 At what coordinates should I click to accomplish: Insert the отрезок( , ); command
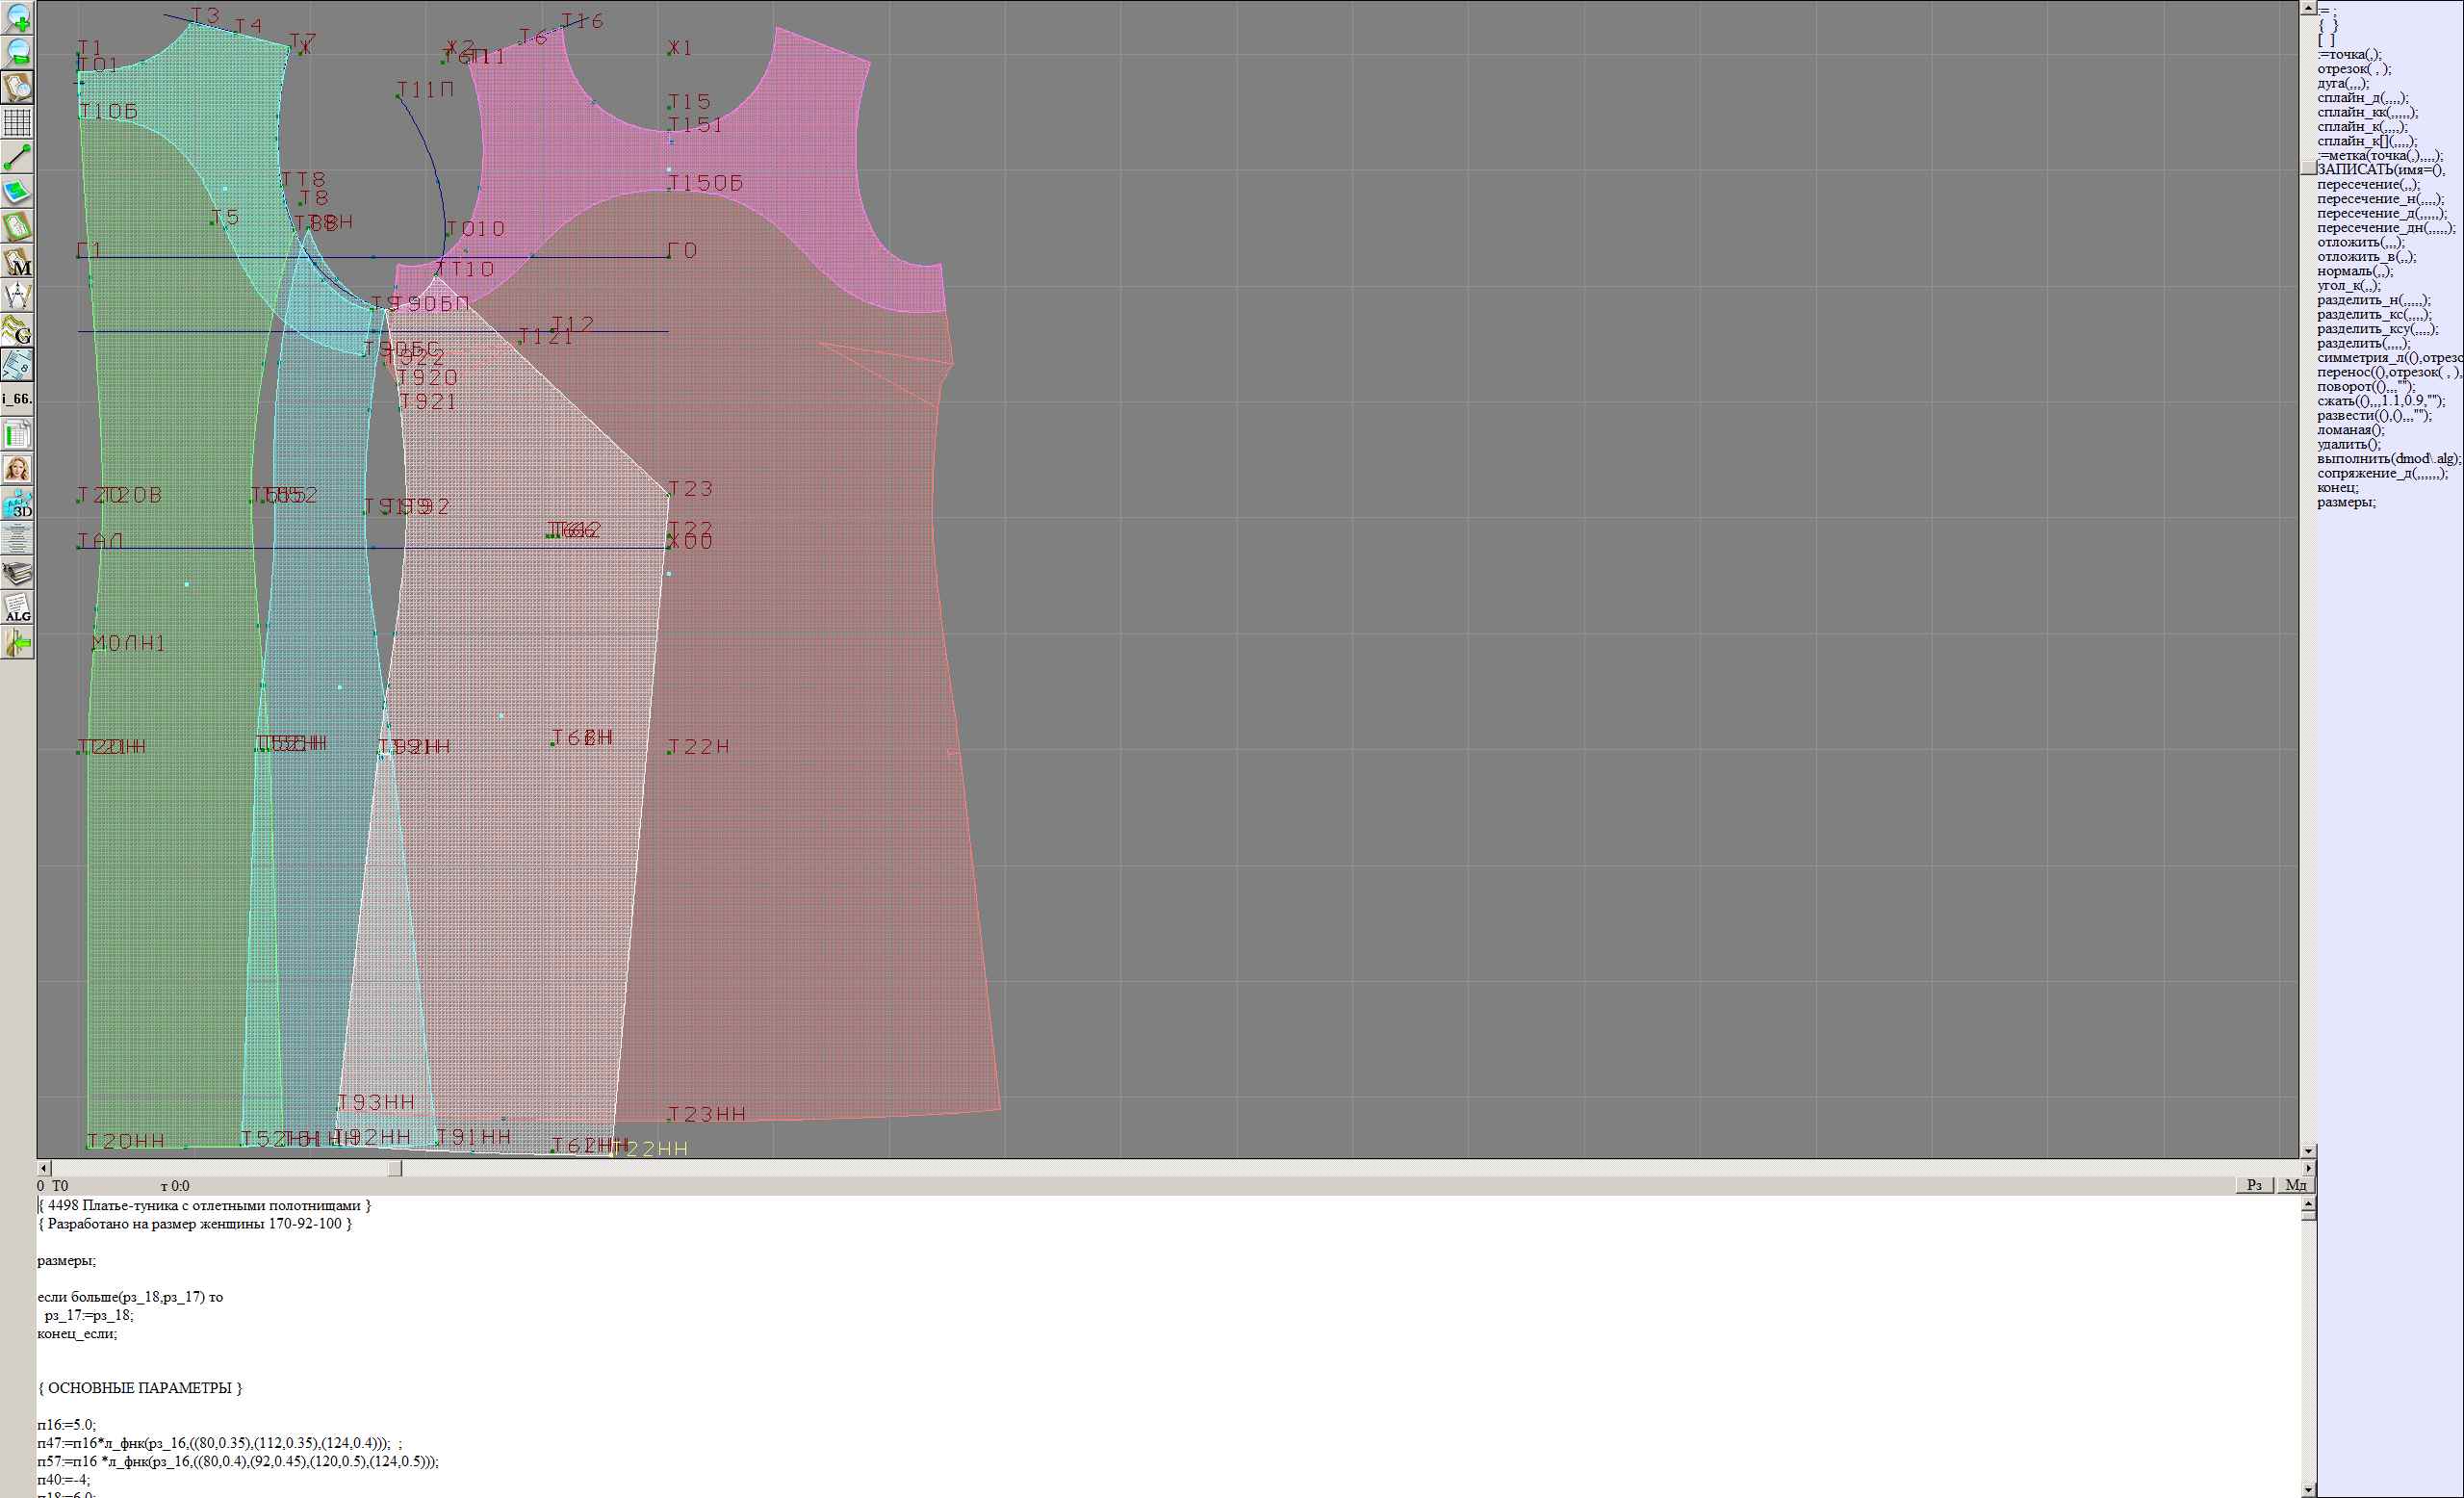pyautogui.click(x=2353, y=69)
